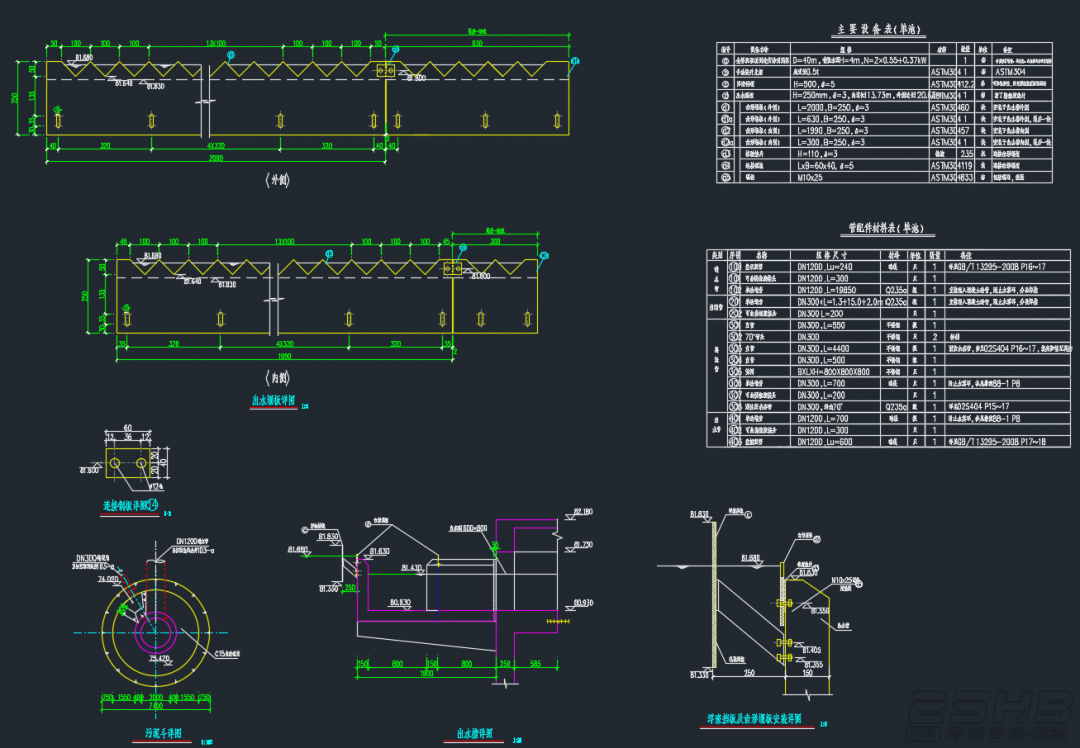Click the DN300, L=700 cell
This screenshot has height=748, width=1080.
point(821,384)
